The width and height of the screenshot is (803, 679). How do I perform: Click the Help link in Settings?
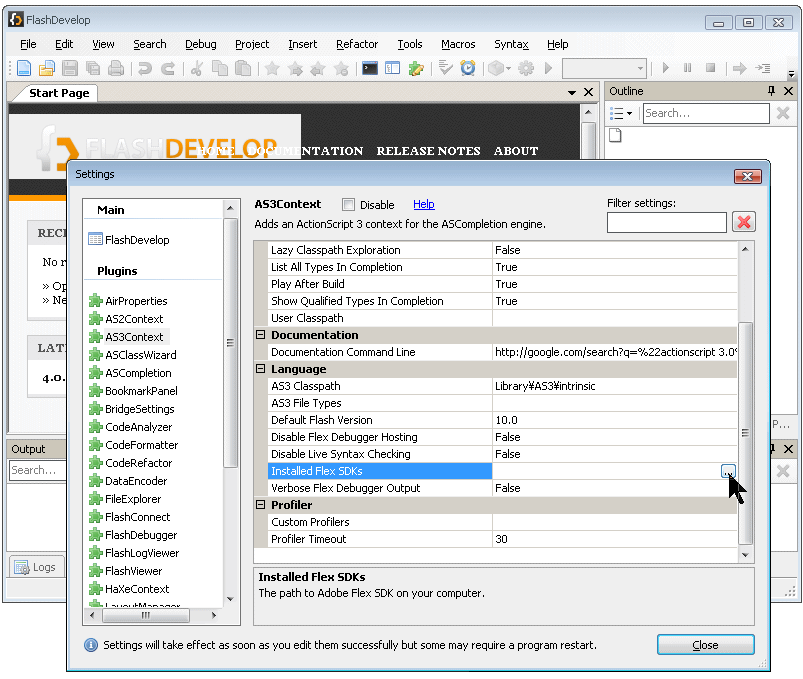(424, 204)
